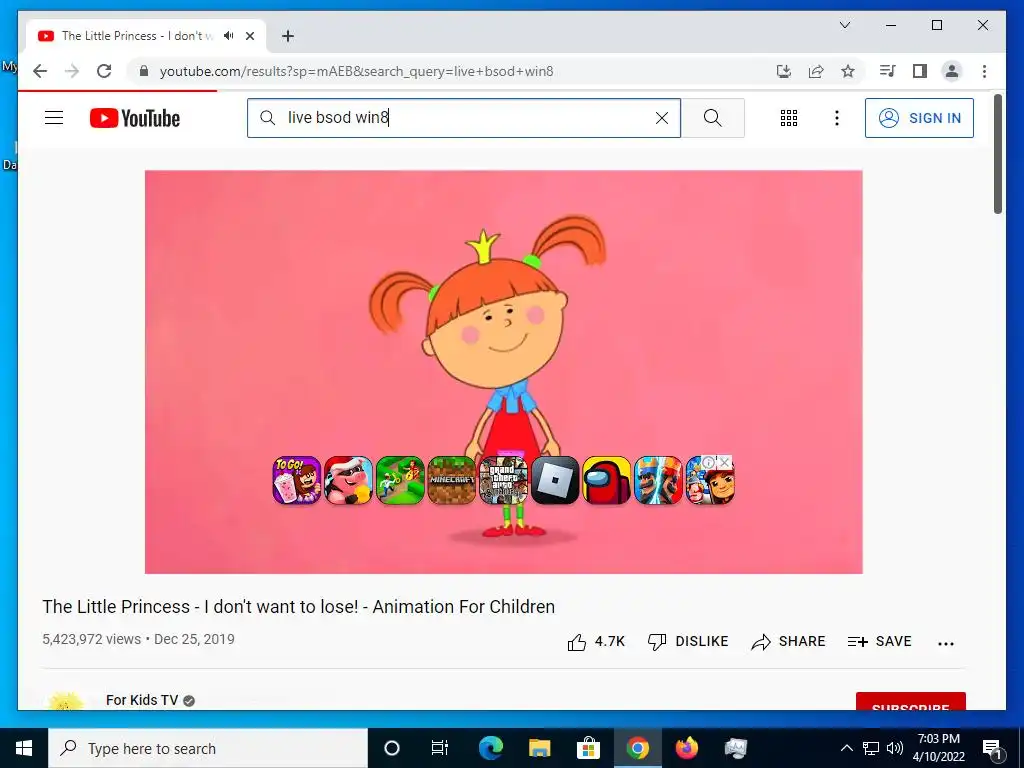Click the pig game ad icon
The image size is (1024, 768).
coord(348,480)
